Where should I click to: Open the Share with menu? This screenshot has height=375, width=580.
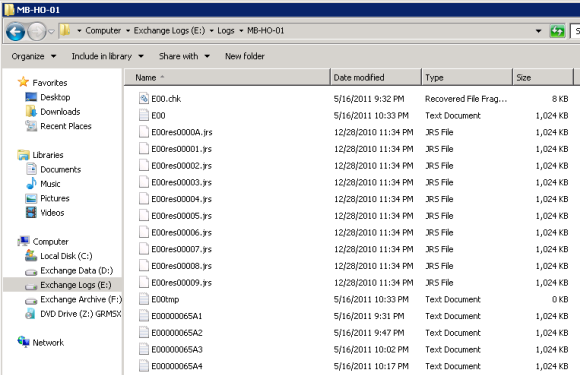(x=184, y=56)
